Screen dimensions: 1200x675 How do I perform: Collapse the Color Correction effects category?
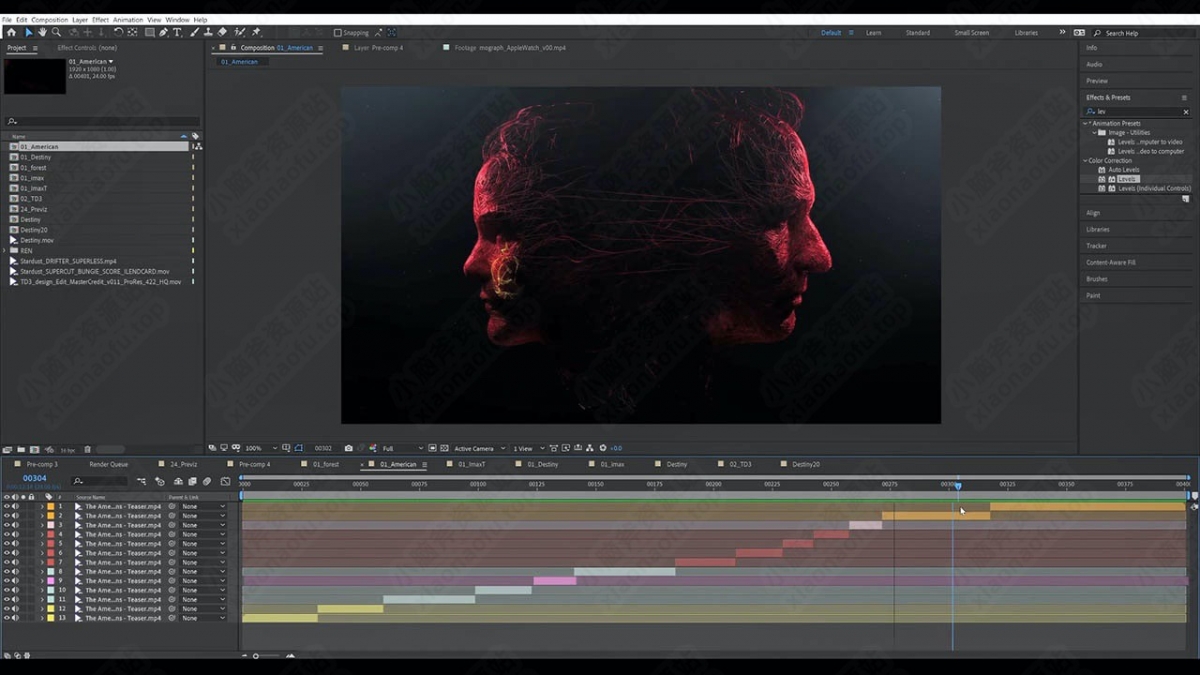coord(1085,160)
